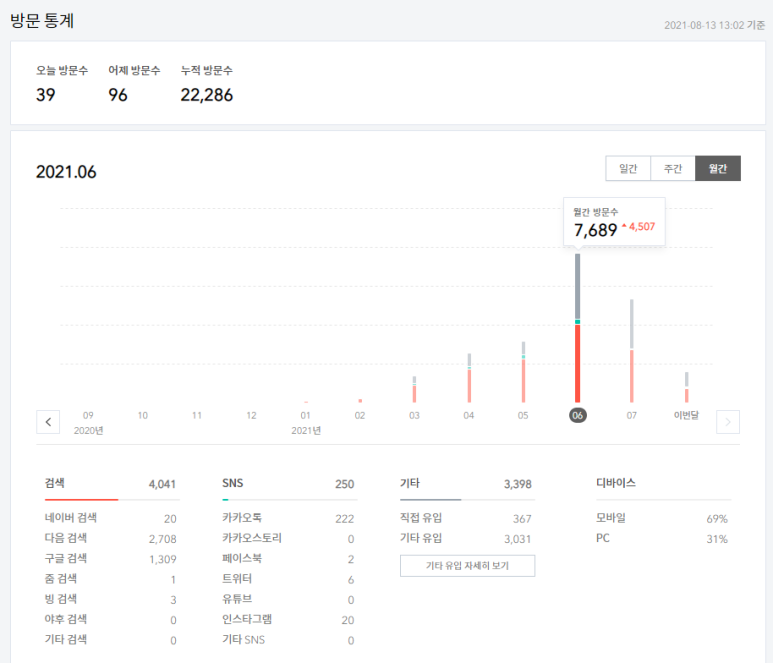Click the 기타 SNS row
Screen dimensions: 773x663
click(288, 639)
